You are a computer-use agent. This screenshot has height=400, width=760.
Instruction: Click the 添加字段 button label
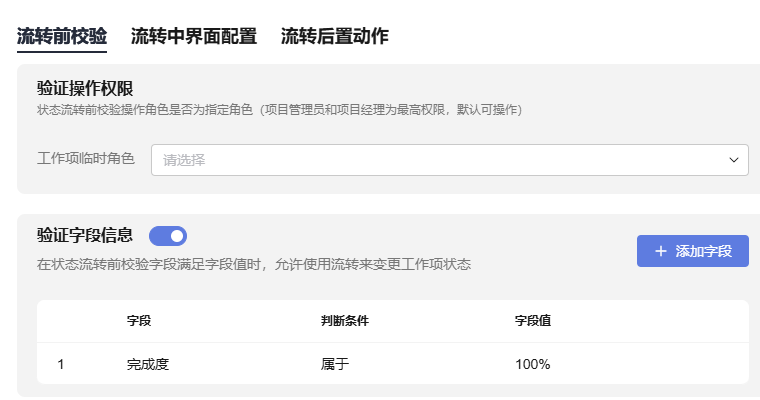tap(704, 251)
